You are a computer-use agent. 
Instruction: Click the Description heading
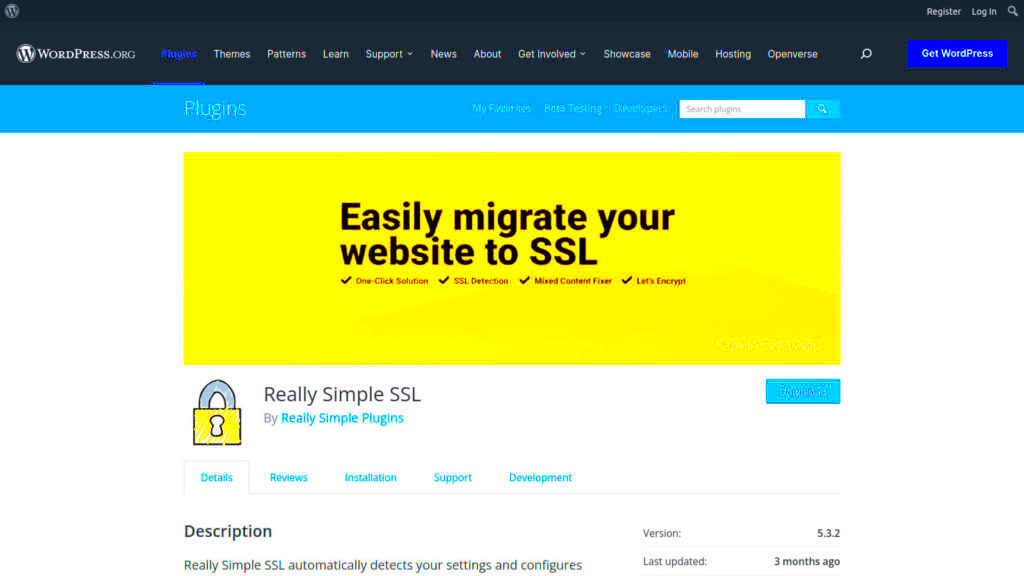coord(228,532)
